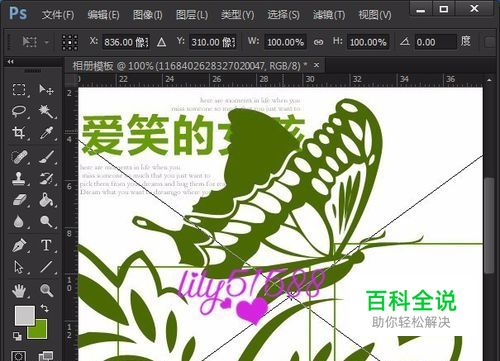Open the 编辑(E) menu
This screenshot has height=361, width=500.
tap(103, 15)
